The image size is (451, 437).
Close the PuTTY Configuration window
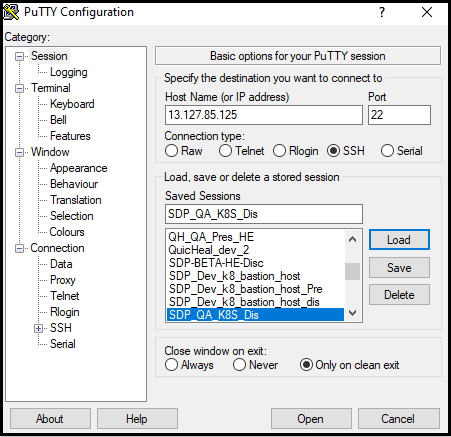pos(427,12)
